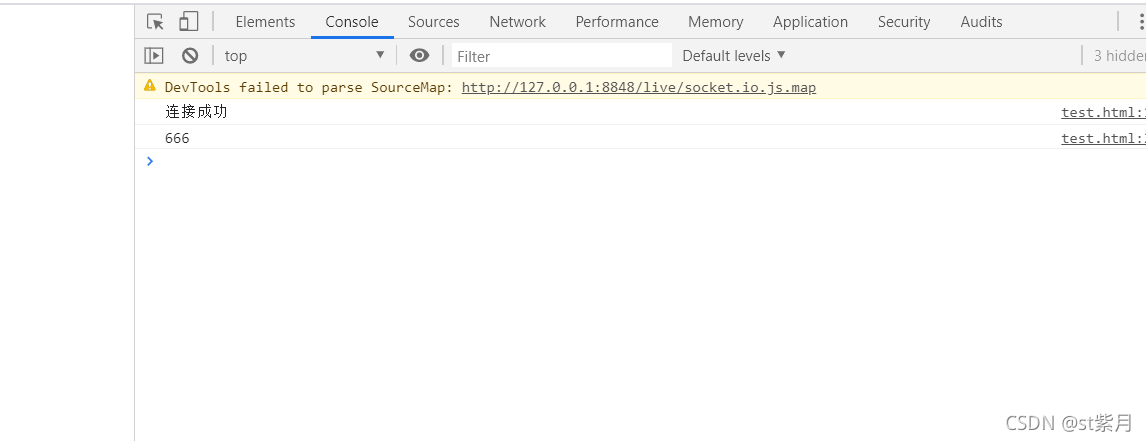Switch to the Memory tab
1146x441 pixels.
(716, 22)
